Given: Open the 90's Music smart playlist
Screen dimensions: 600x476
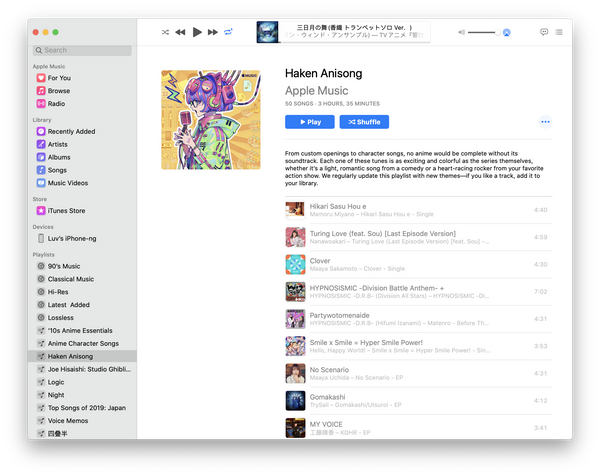Looking at the screenshot, I should point(82,266).
